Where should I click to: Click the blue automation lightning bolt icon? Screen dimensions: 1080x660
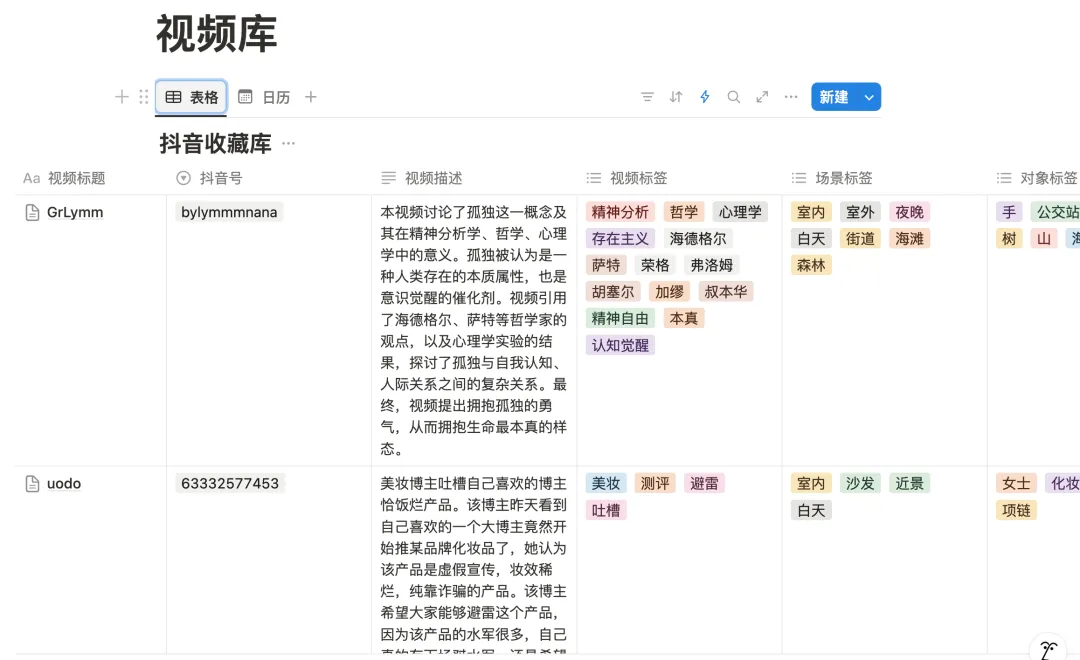click(704, 97)
